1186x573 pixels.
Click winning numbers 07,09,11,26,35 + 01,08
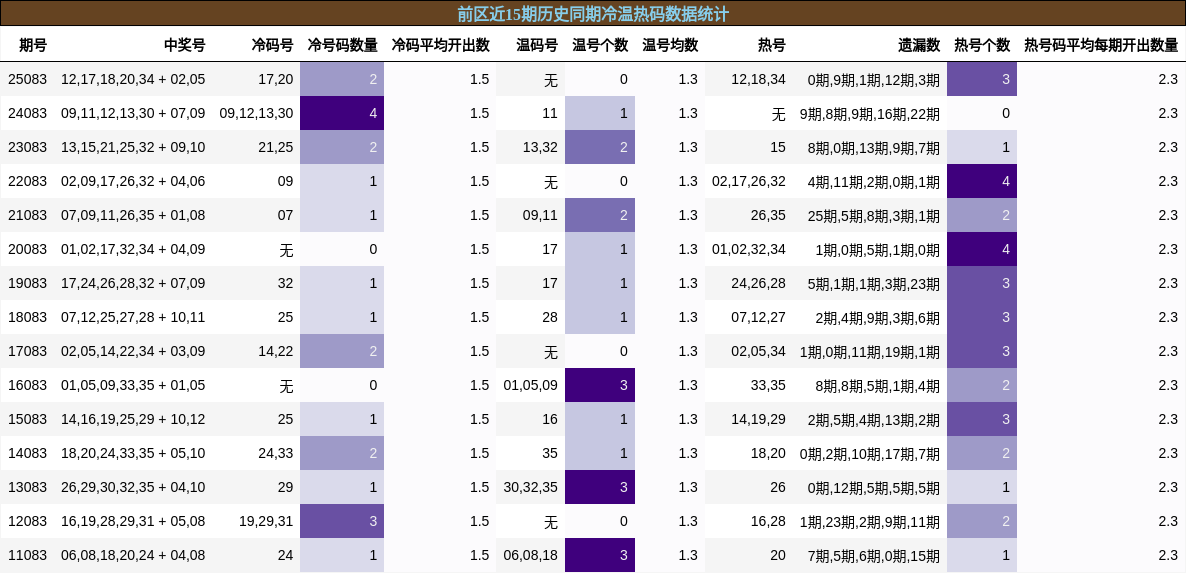click(x=133, y=215)
